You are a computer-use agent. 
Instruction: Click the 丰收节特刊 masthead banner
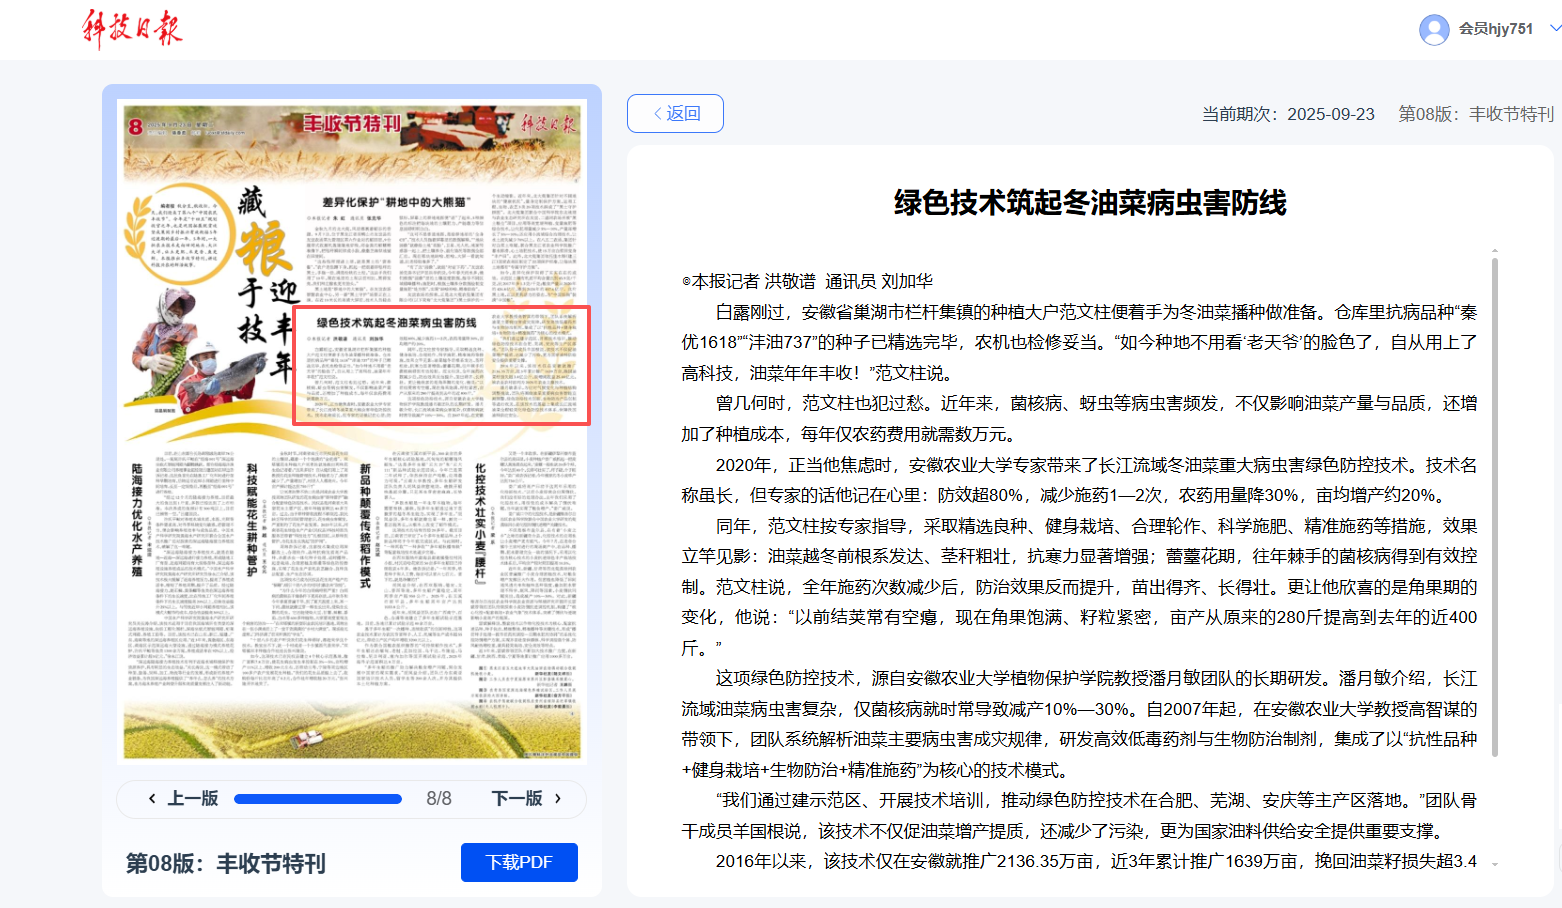pyautogui.click(x=352, y=124)
